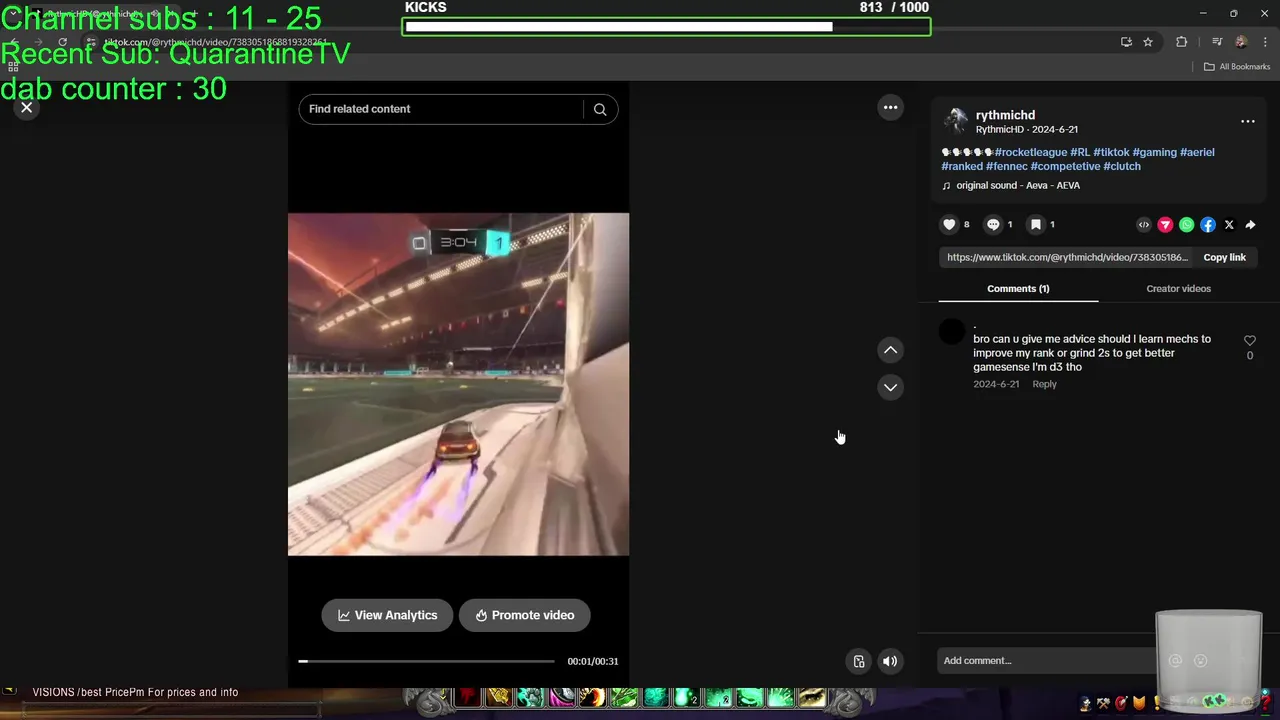The width and height of the screenshot is (1280, 720).
Task: Open the rythmichd username link
Action: [x=1005, y=115]
